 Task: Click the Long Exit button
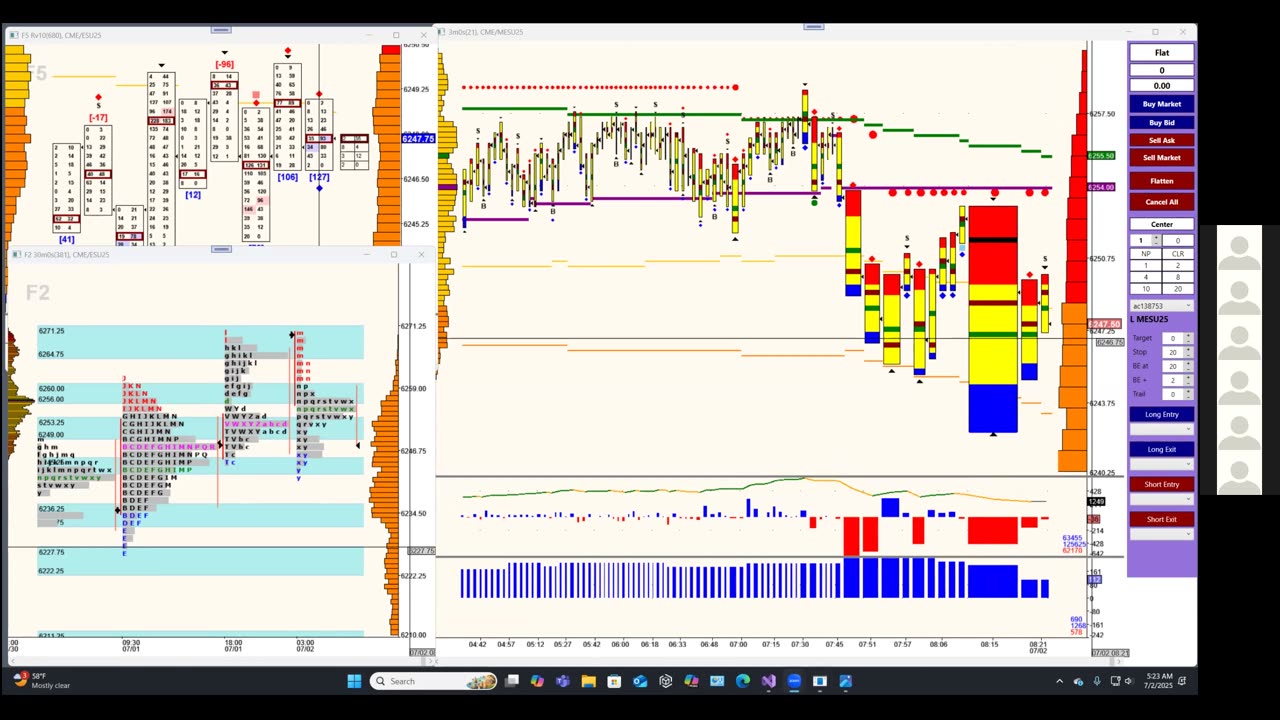1162,449
